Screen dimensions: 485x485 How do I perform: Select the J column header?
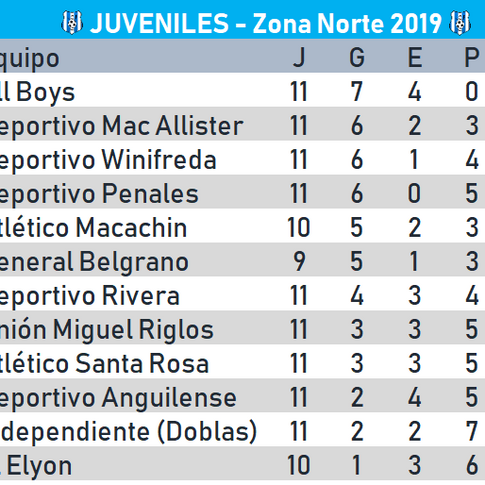click(299, 57)
